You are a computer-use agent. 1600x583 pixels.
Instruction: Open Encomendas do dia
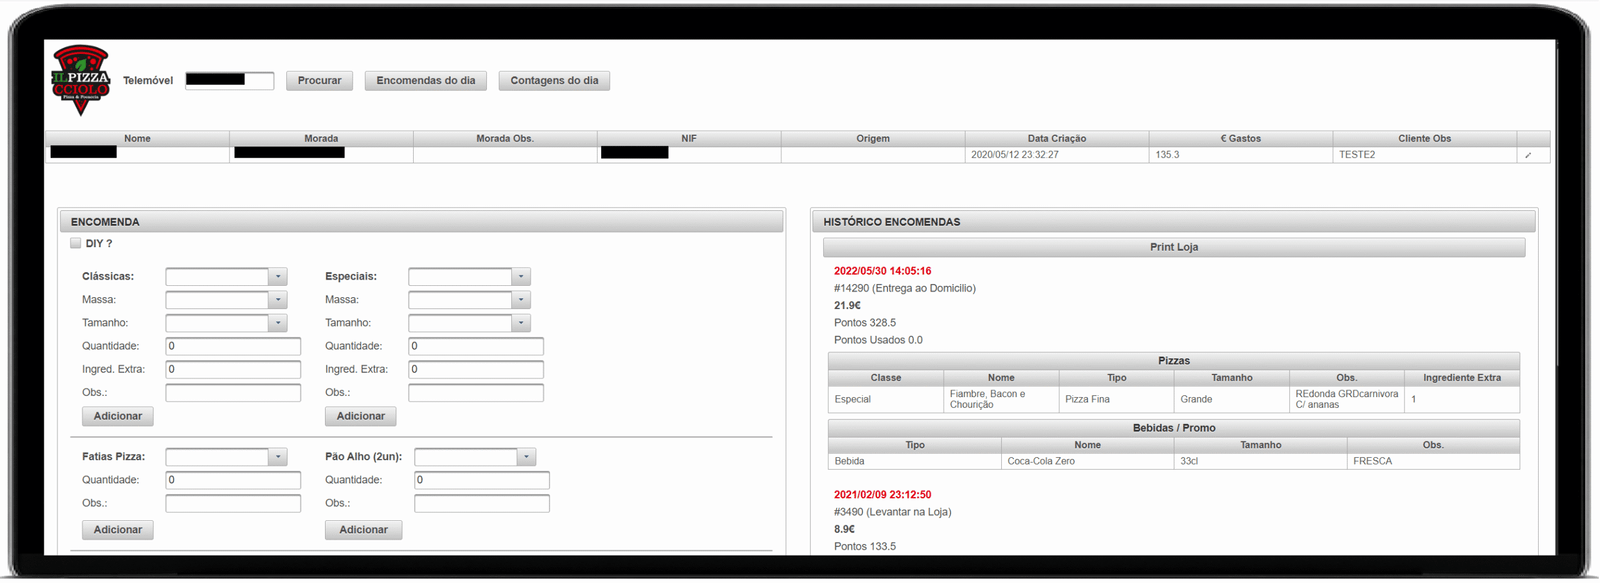426,81
